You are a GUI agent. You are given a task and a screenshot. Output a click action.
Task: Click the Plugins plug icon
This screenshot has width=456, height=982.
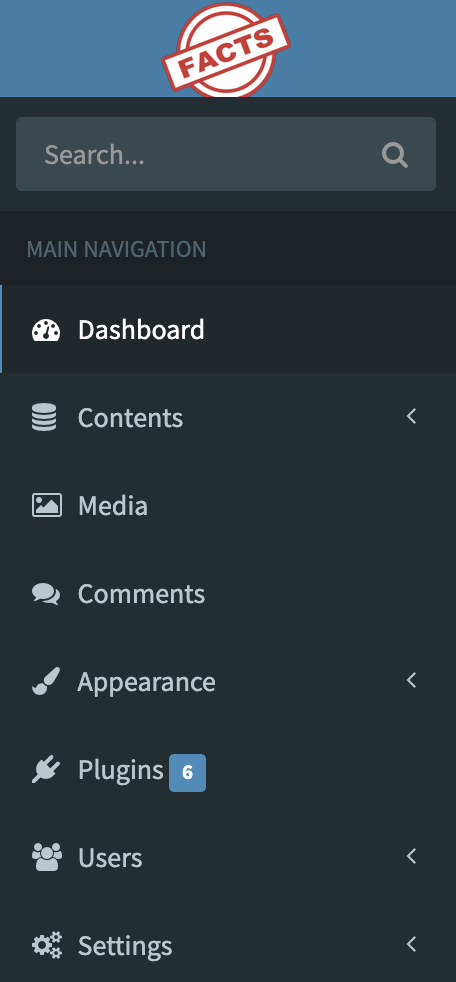tap(46, 770)
